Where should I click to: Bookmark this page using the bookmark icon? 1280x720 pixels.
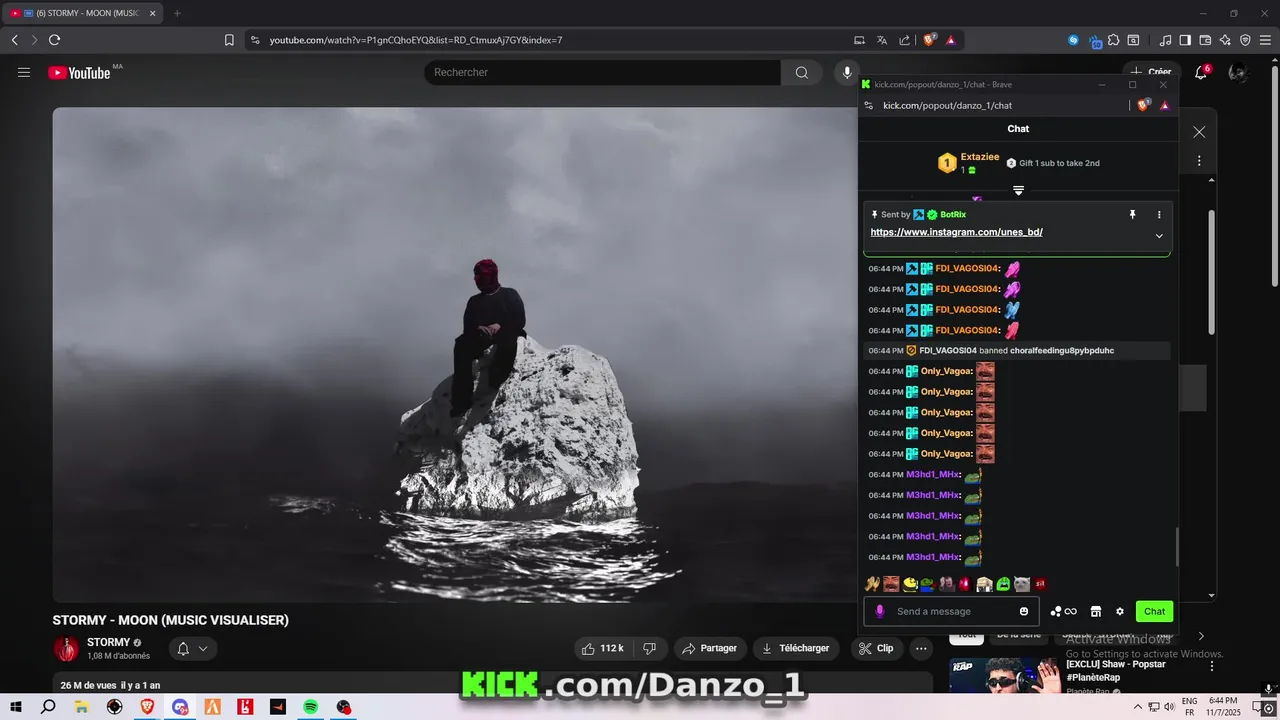tap(229, 40)
